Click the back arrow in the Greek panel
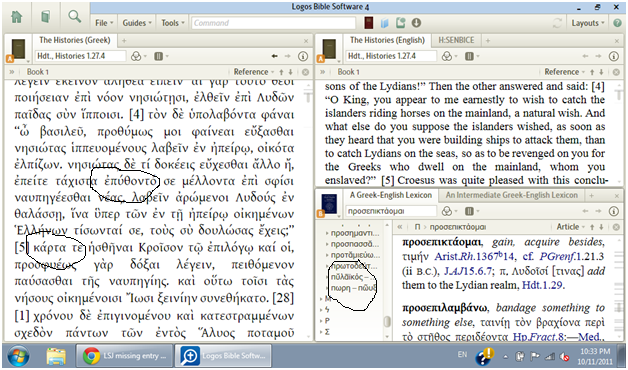The height and width of the screenshot is (370, 628). [x=274, y=56]
